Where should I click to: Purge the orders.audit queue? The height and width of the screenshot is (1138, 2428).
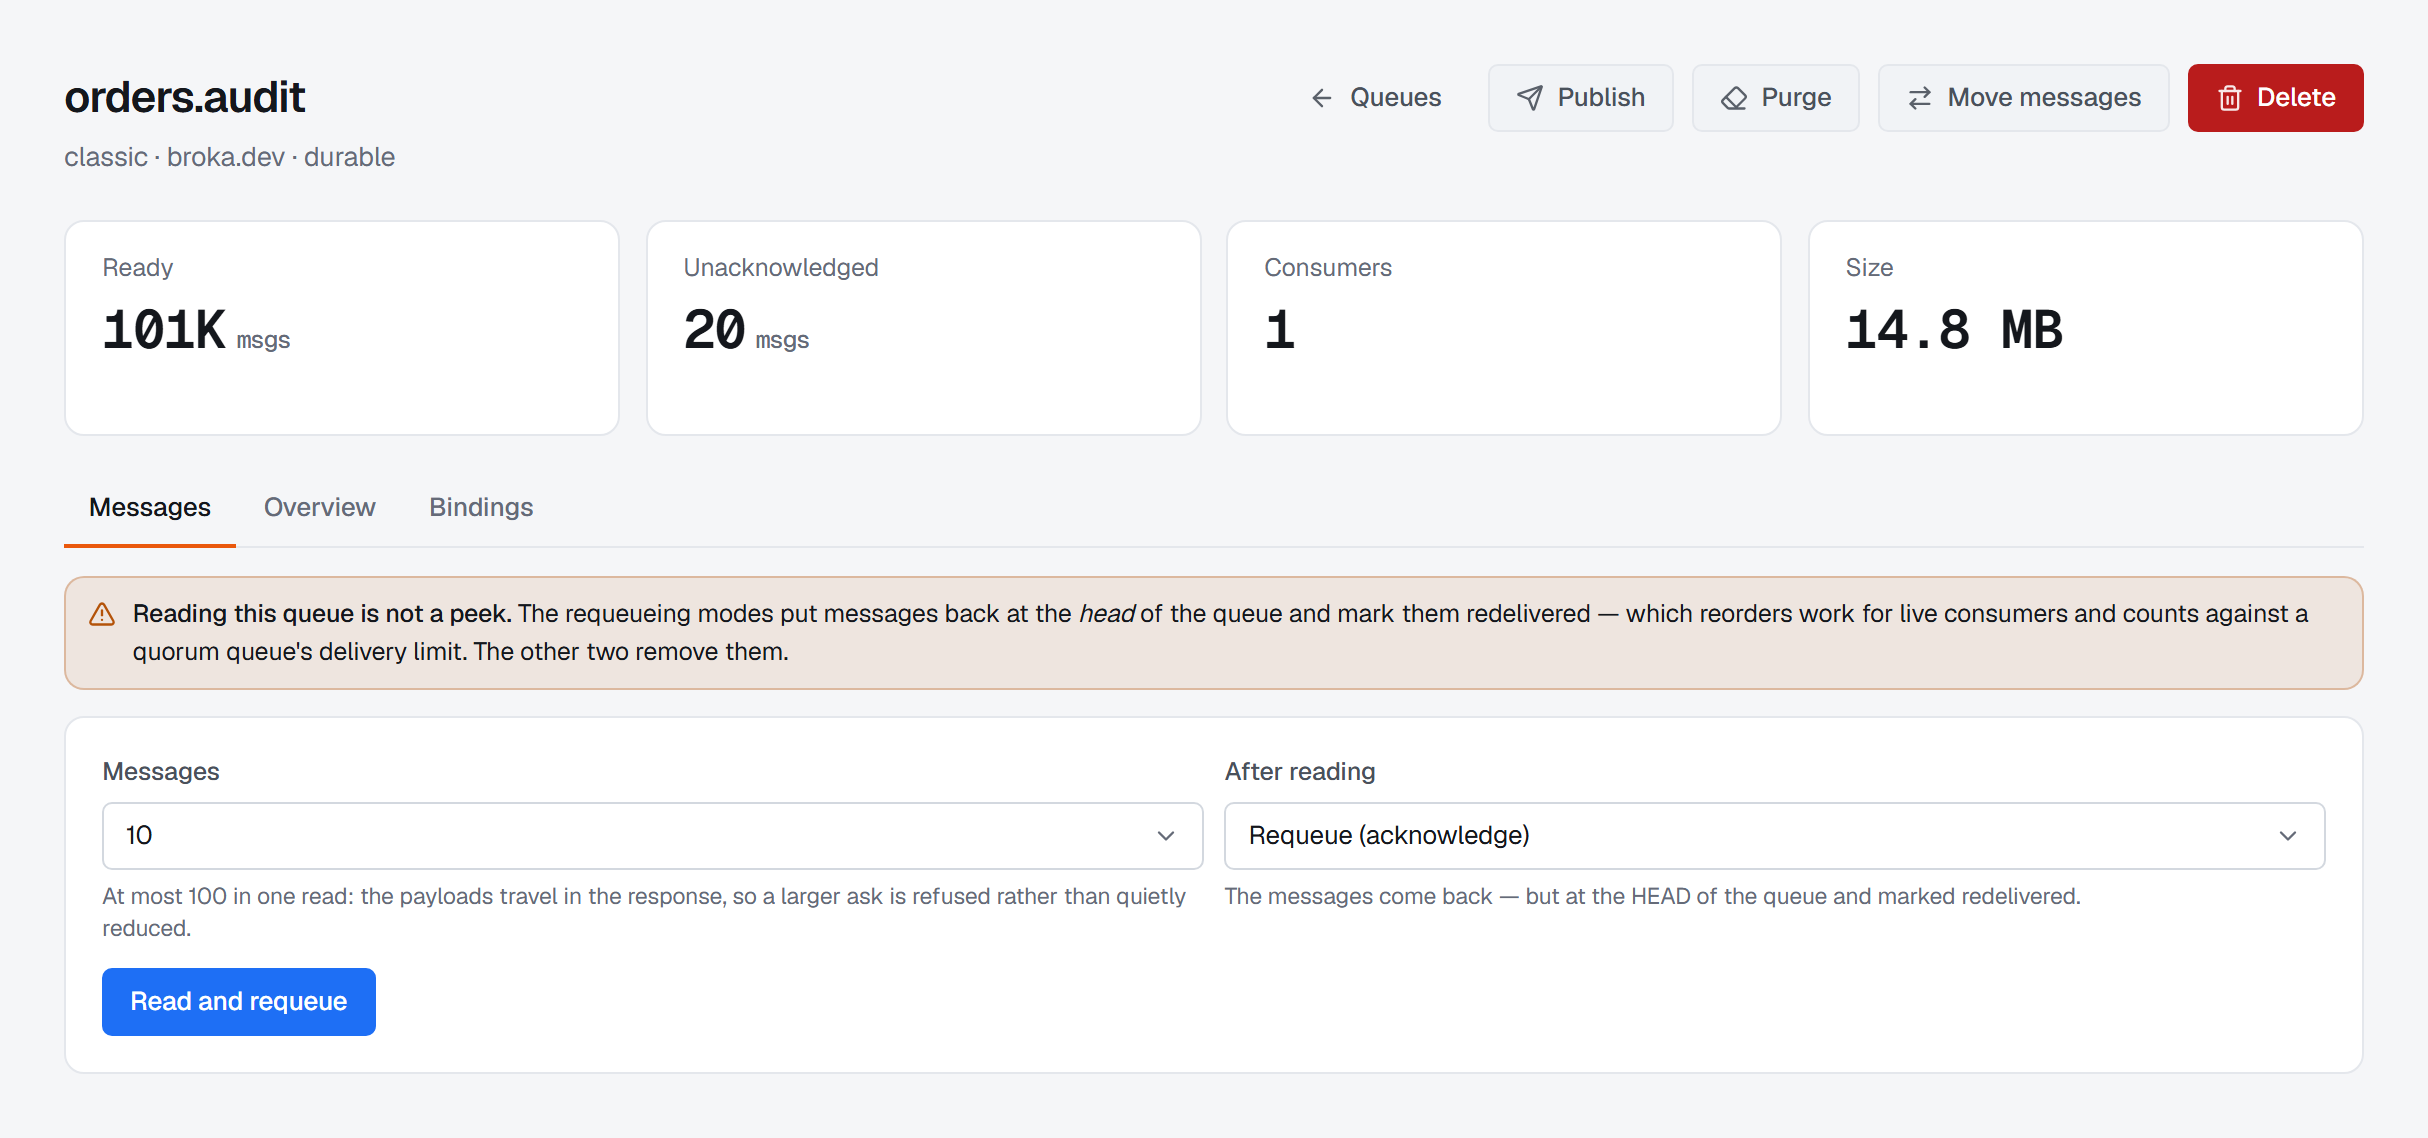(1775, 98)
